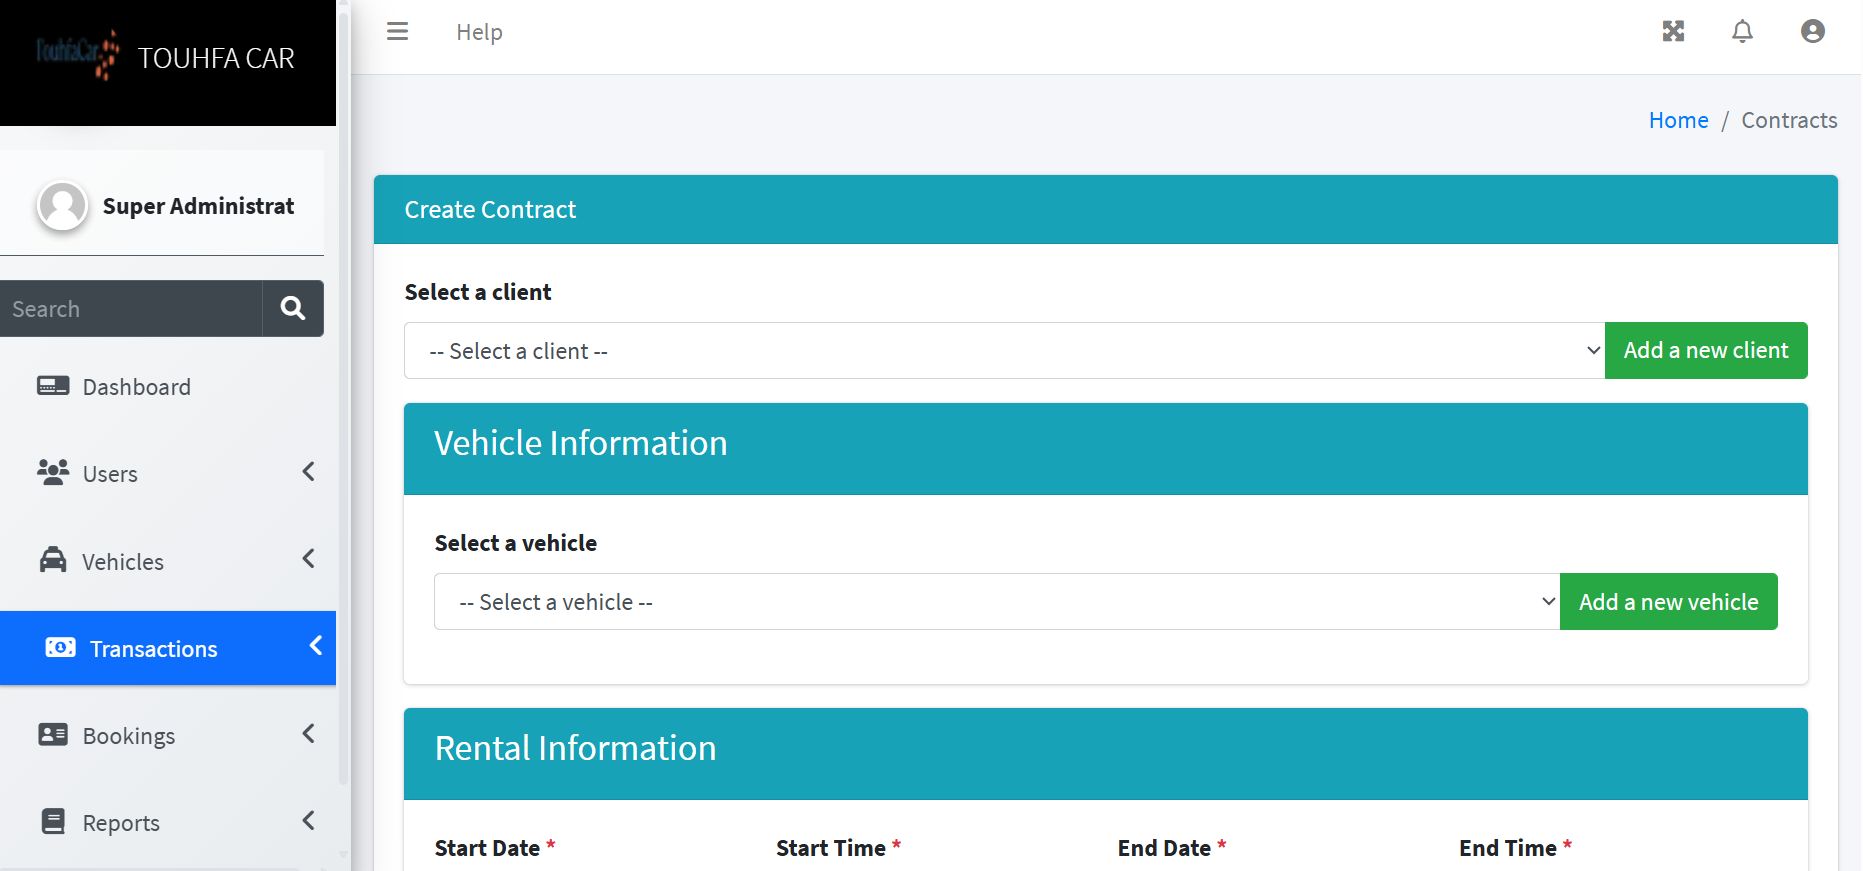The height and width of the screenshot is (871, 1863).
Task: Open the Select a vehicle dropdown
Action: click(996, 602)
